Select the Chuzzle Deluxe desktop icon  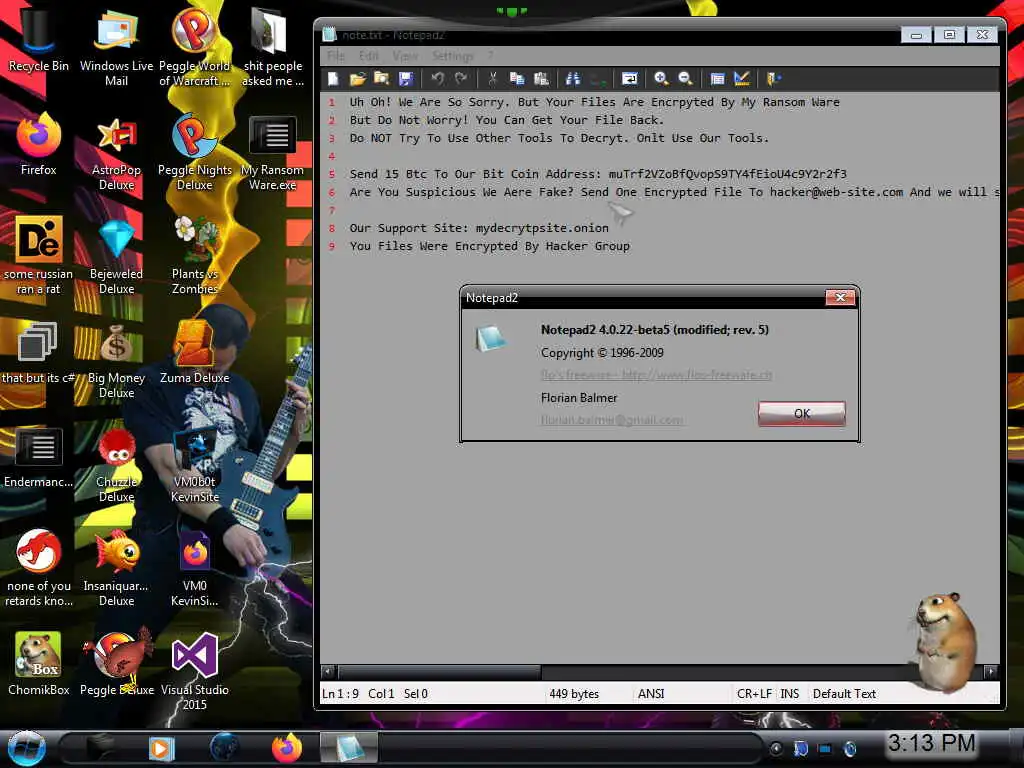pos(116,465)
